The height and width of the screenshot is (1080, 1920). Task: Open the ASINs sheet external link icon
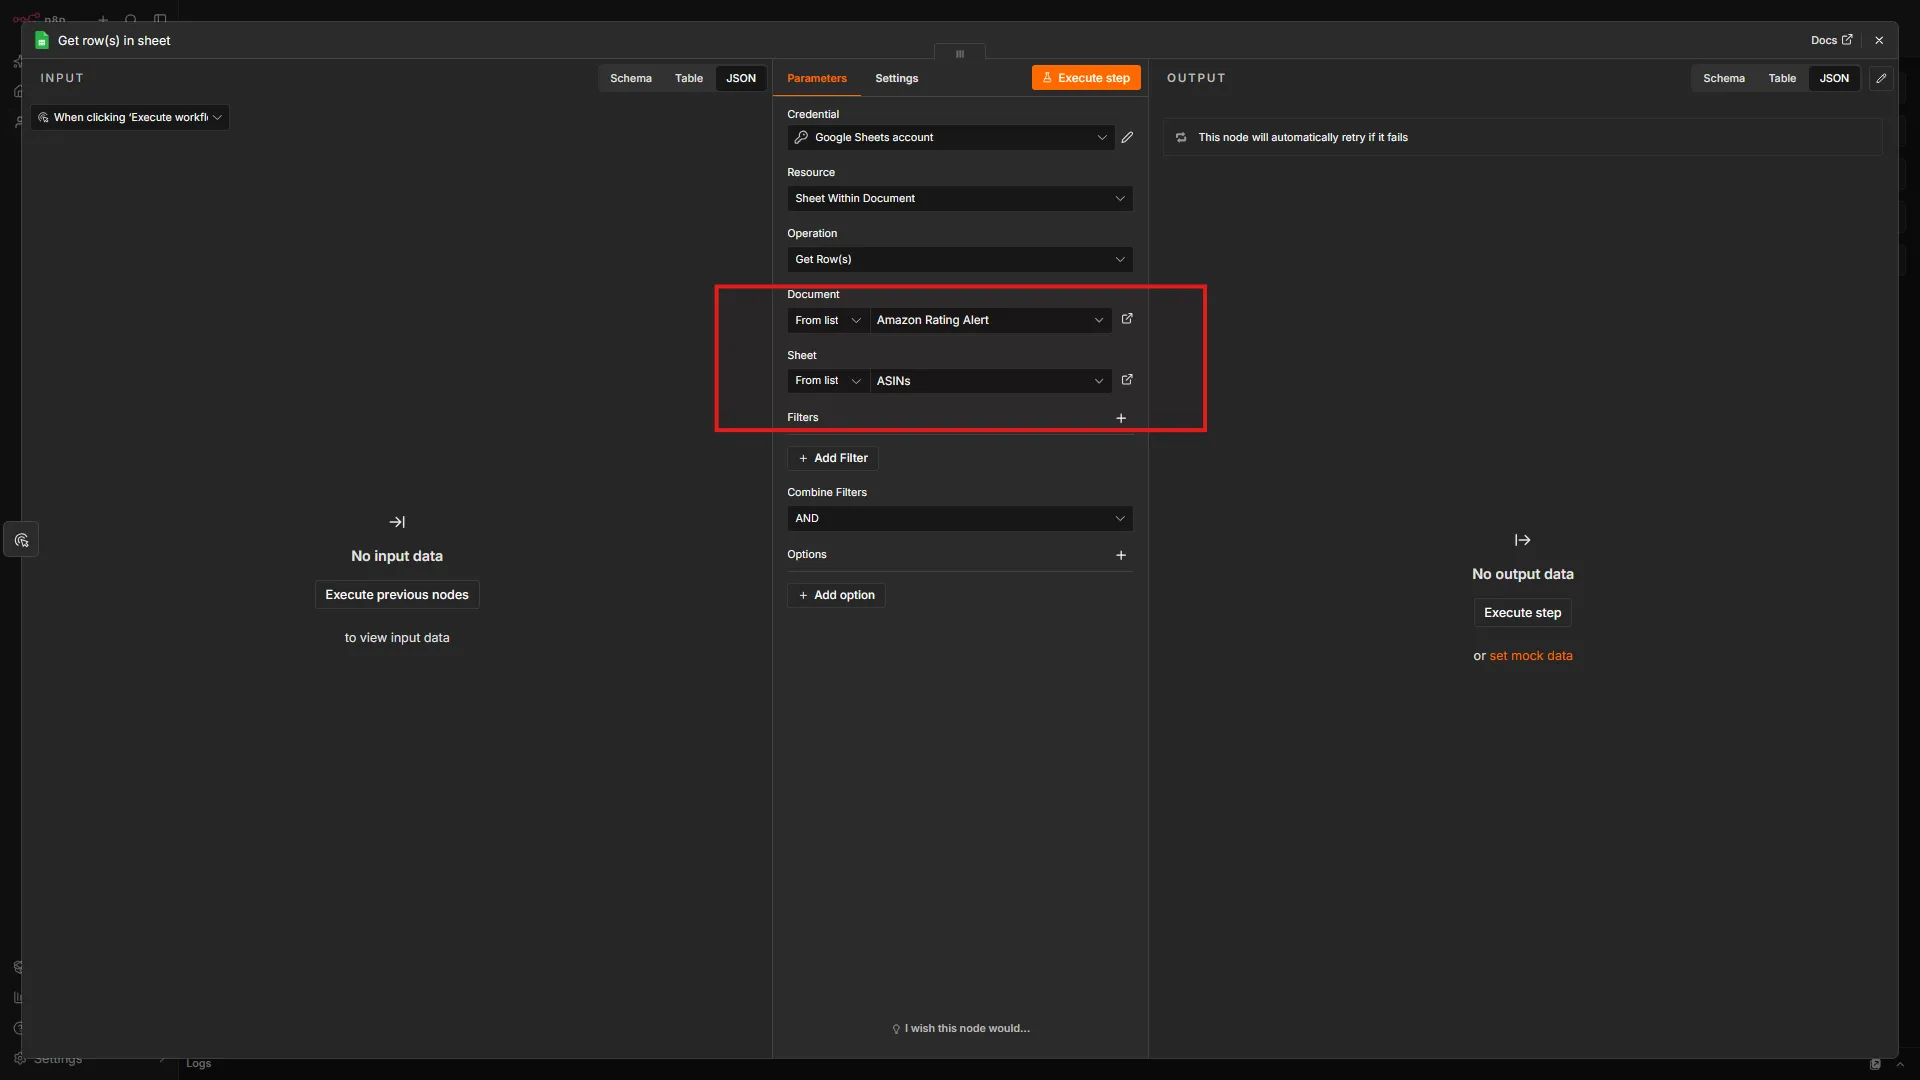pyautogui.click(x=1127, y=380)
